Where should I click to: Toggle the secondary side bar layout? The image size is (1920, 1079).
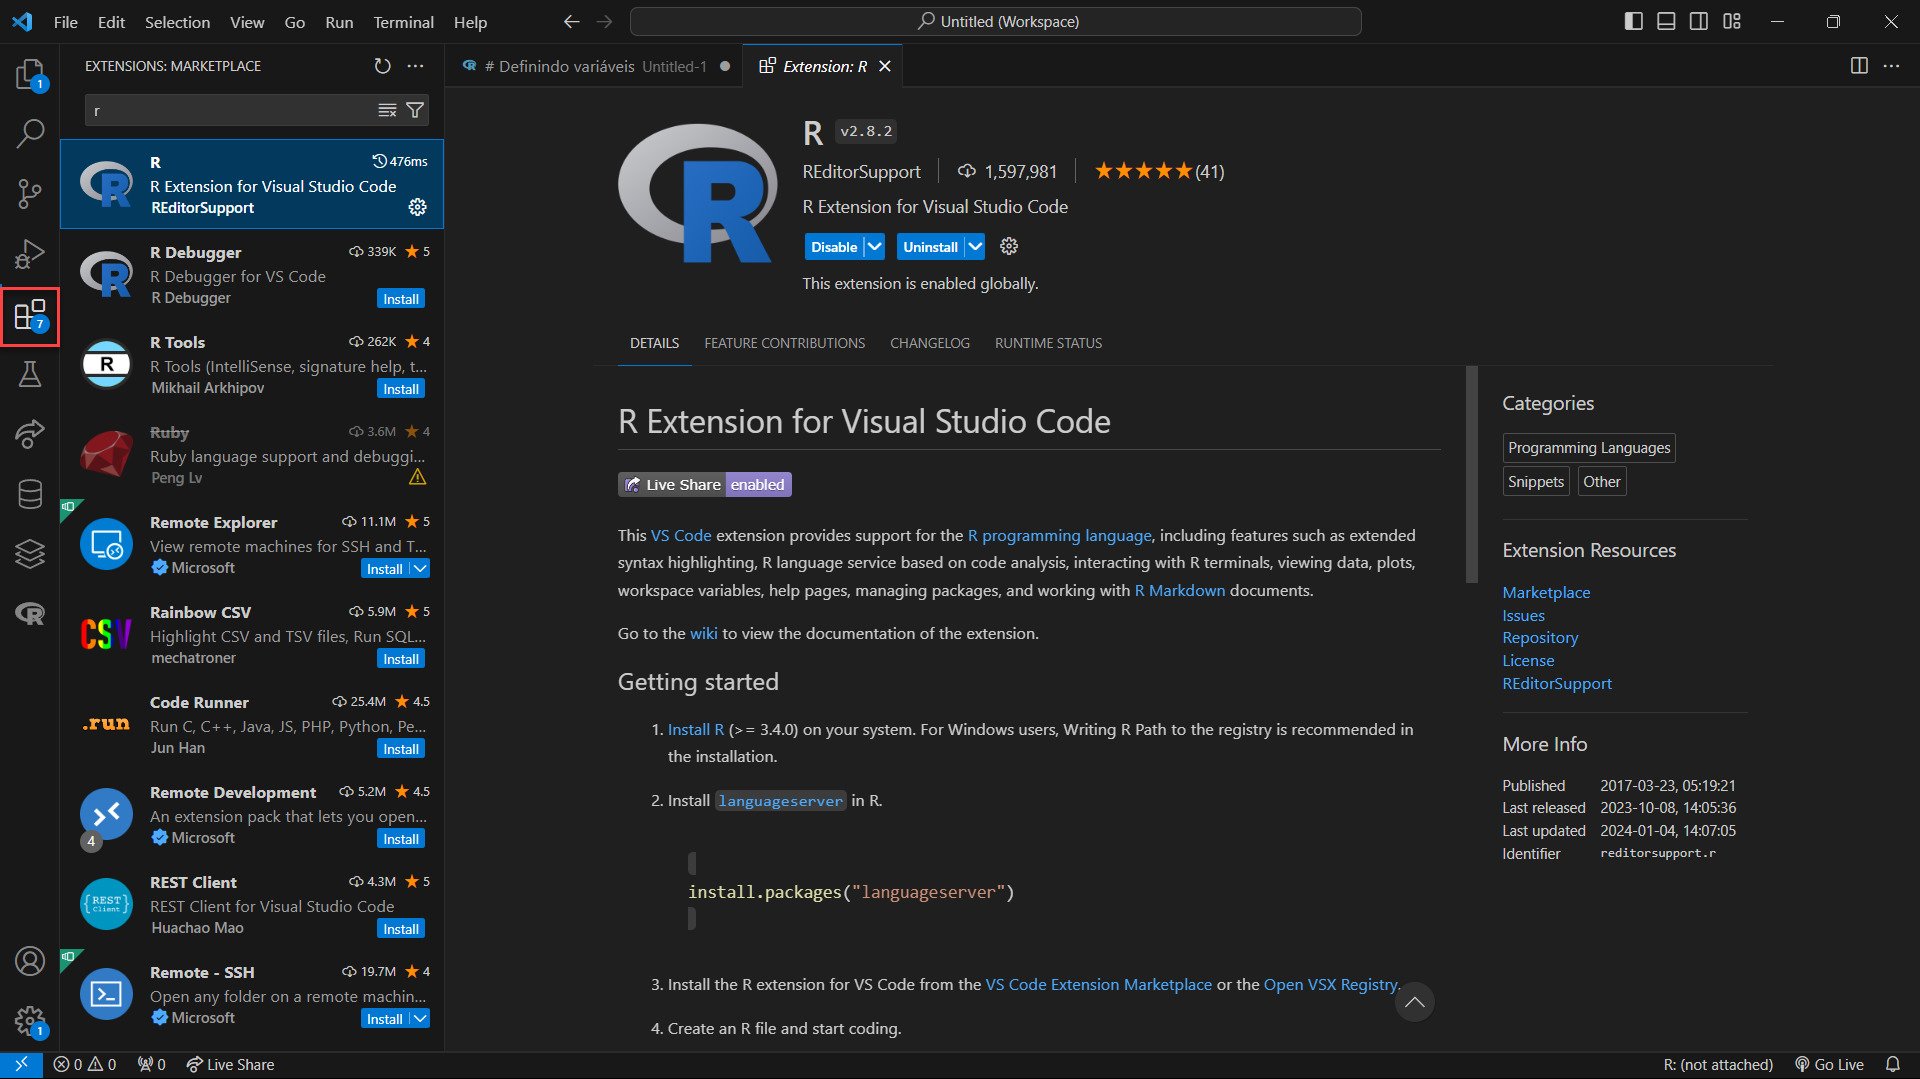1699,21
